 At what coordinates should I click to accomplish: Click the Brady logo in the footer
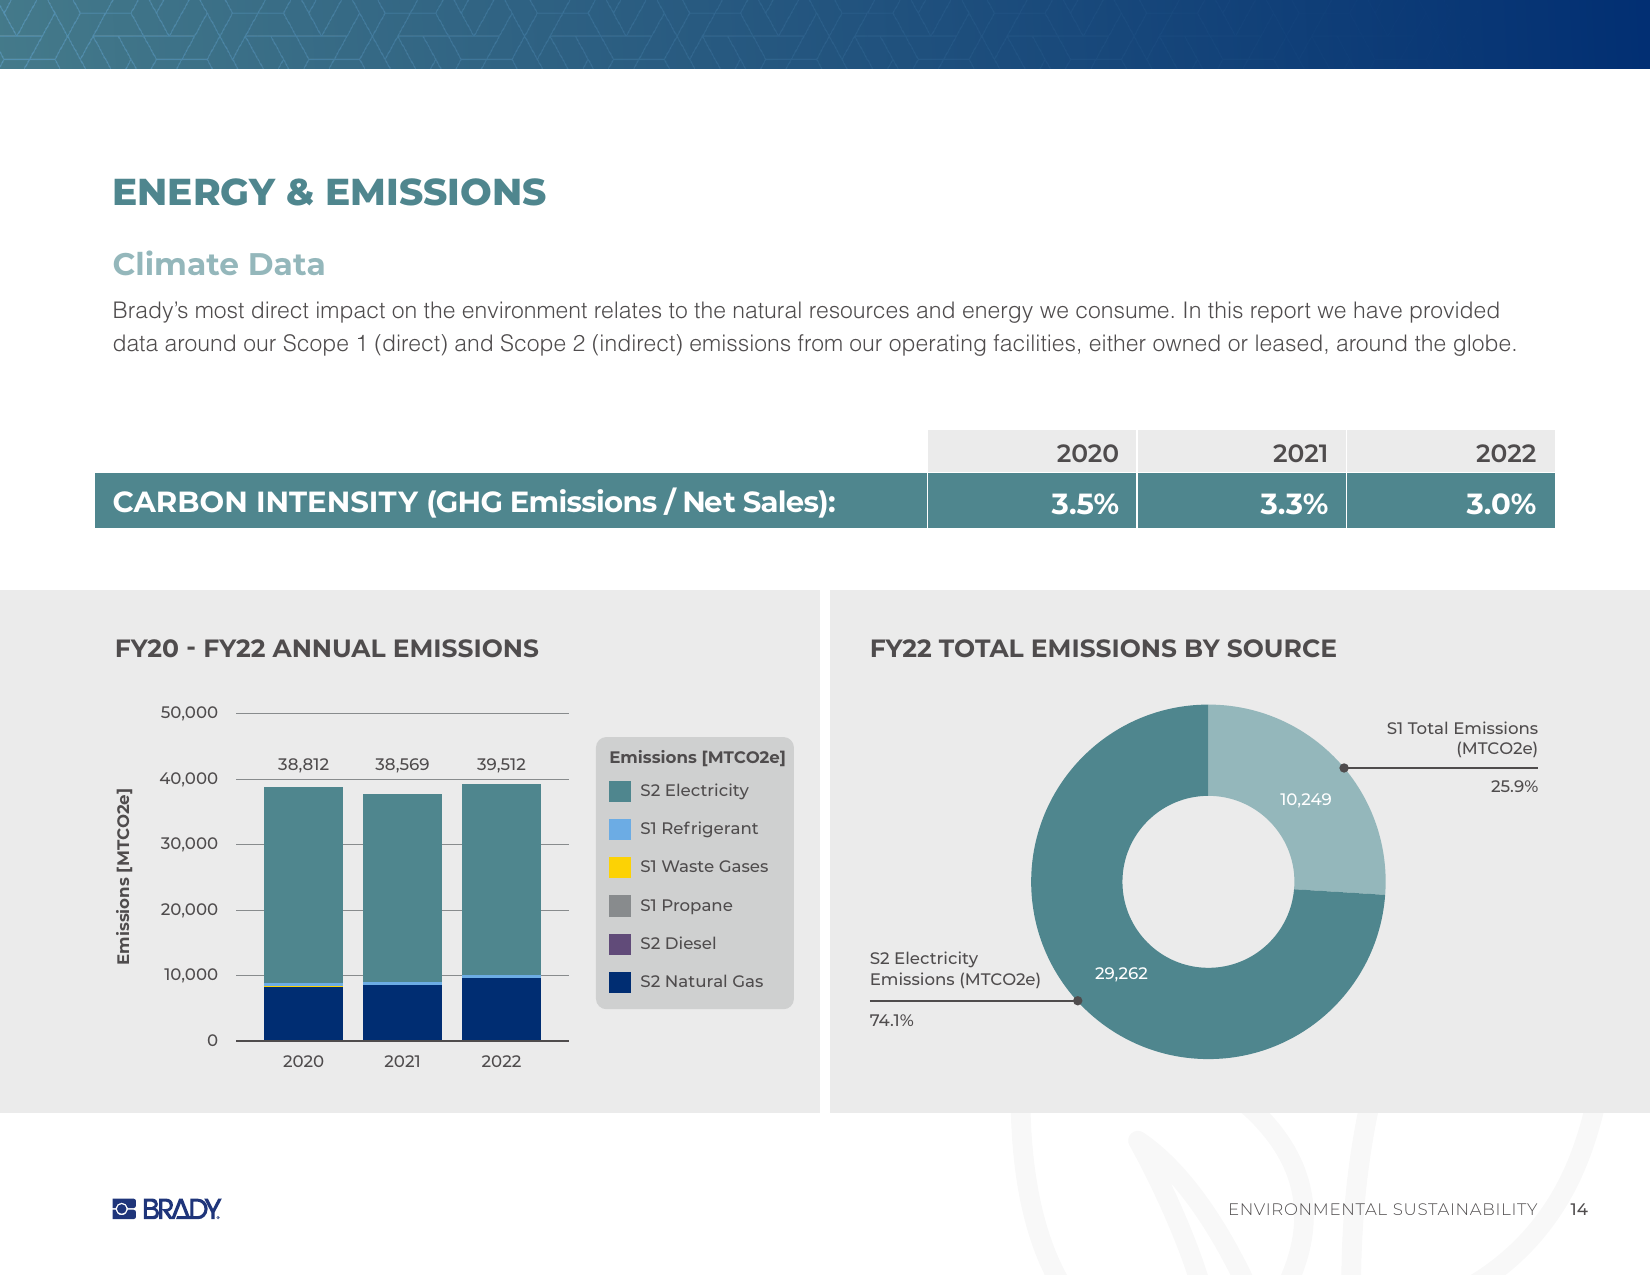pos(167,1209)
